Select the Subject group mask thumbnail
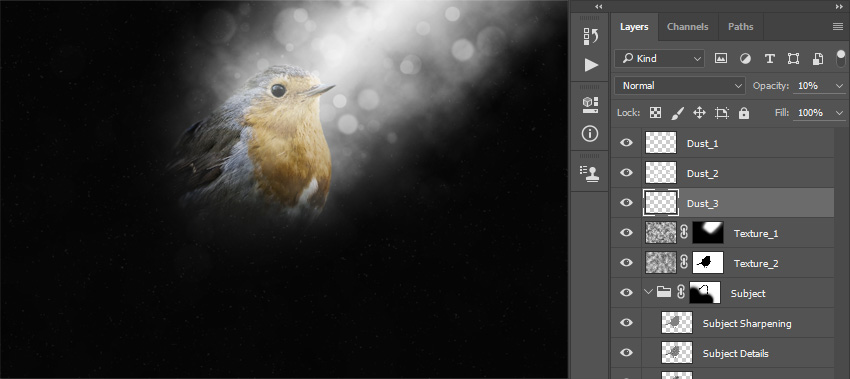This screenshot has height=379, width=850. pos(705,292)
